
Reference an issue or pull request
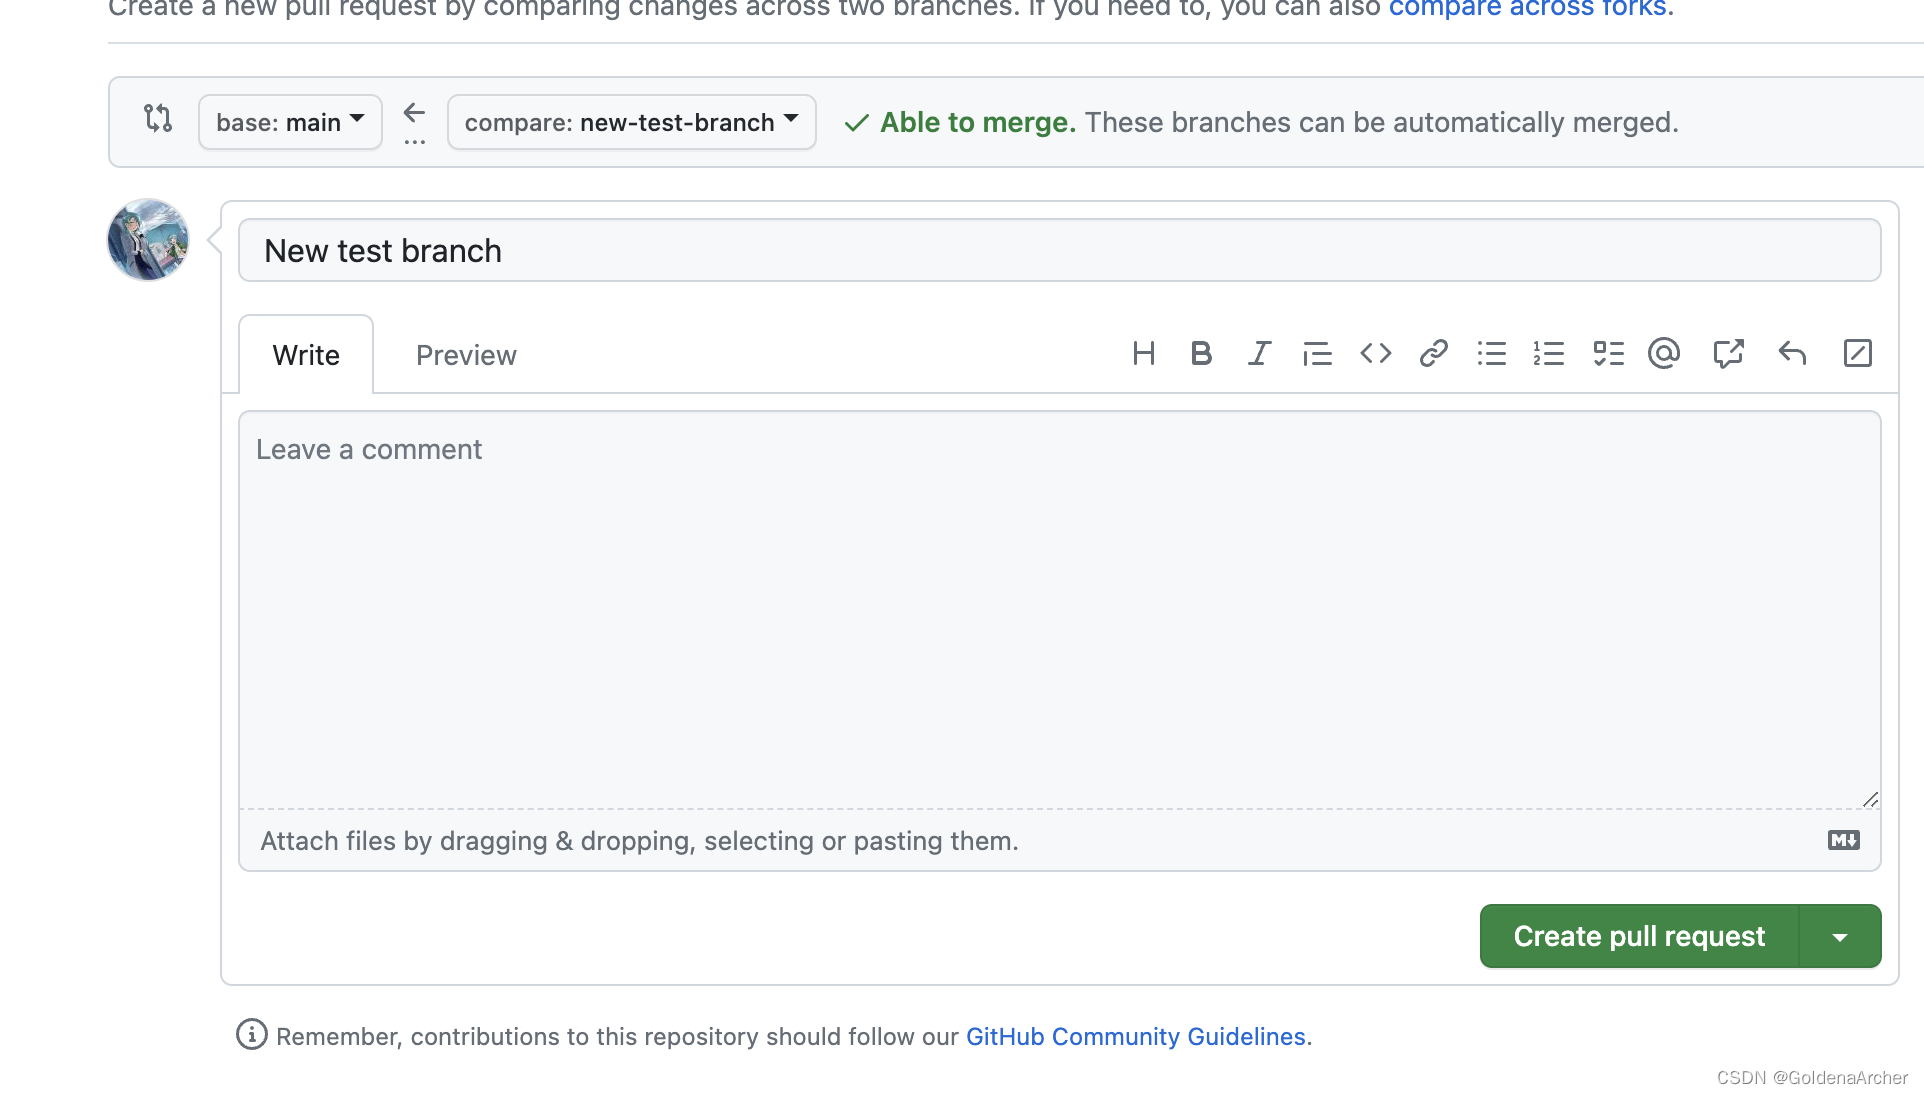click(1728, 353)
